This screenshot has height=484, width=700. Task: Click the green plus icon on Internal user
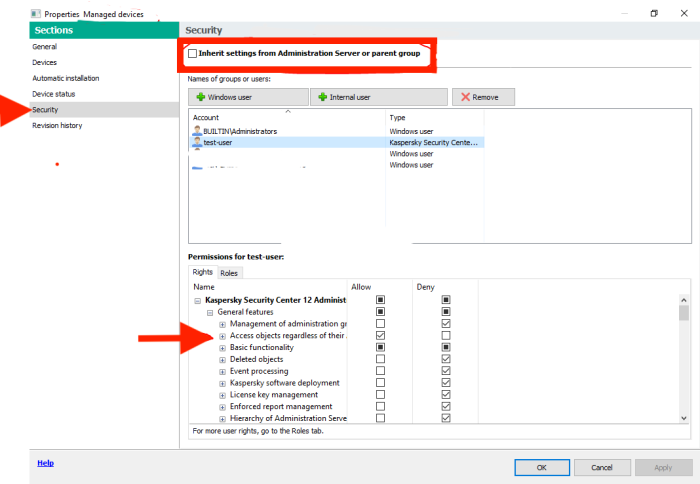click(x=323, y=97)
